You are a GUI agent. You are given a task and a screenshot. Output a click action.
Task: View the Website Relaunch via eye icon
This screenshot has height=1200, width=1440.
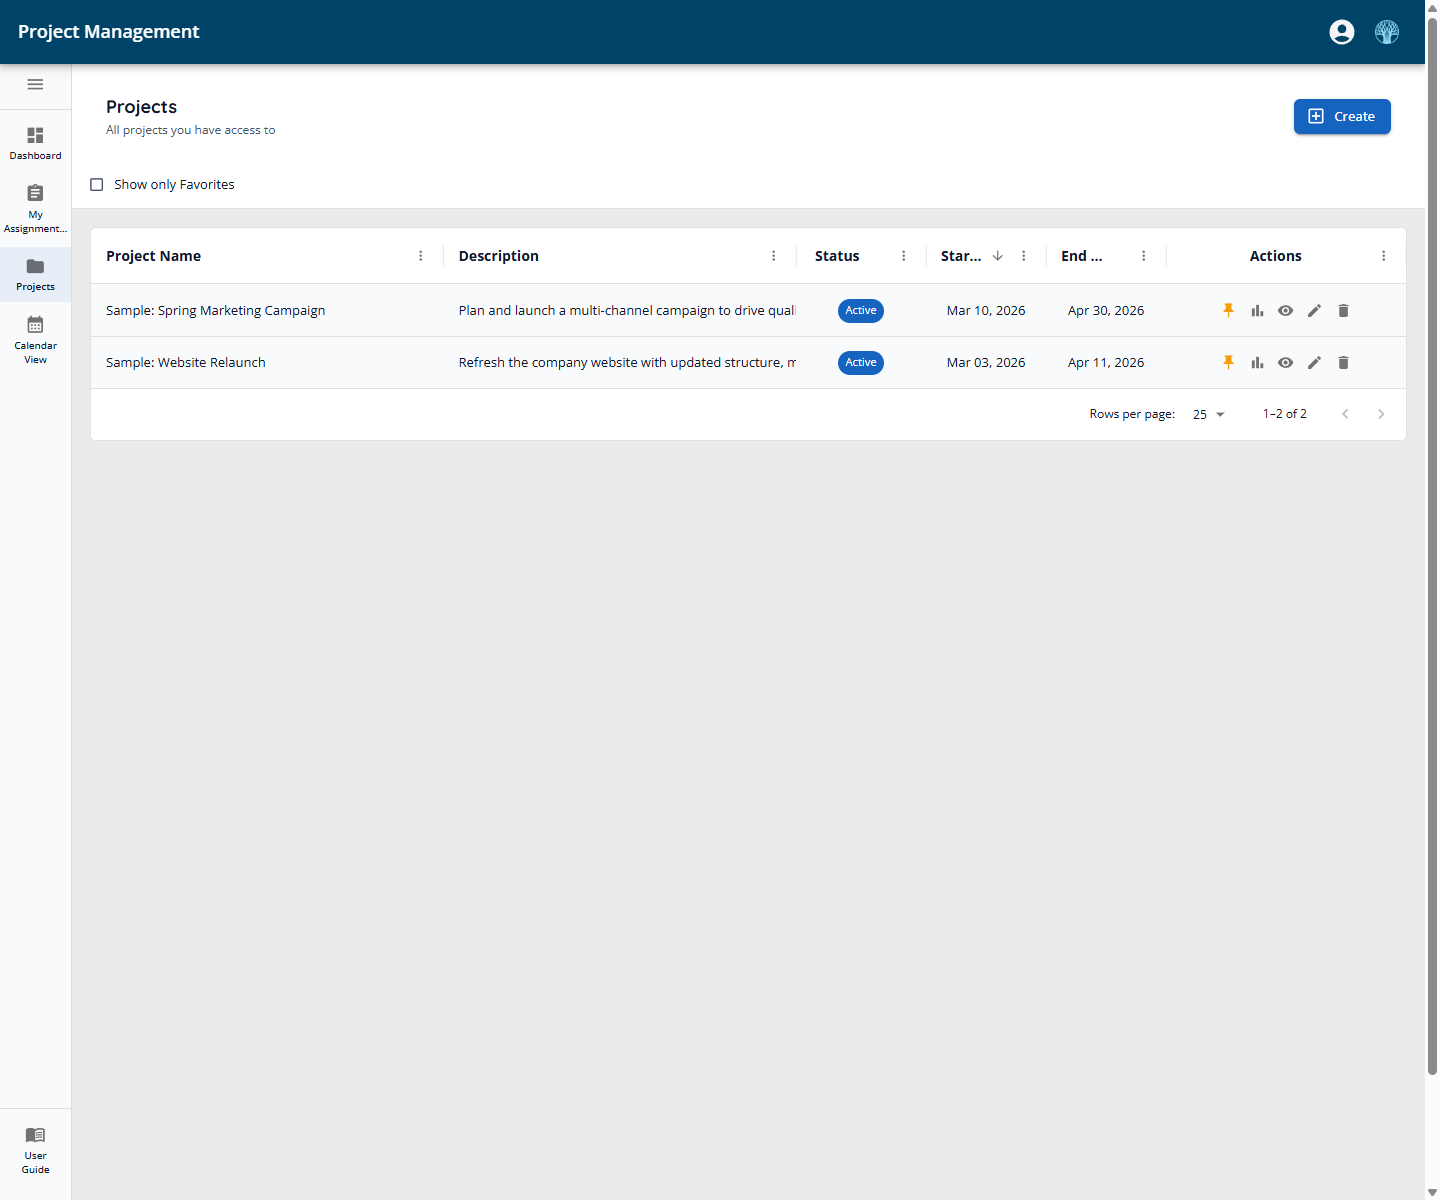1286,363
